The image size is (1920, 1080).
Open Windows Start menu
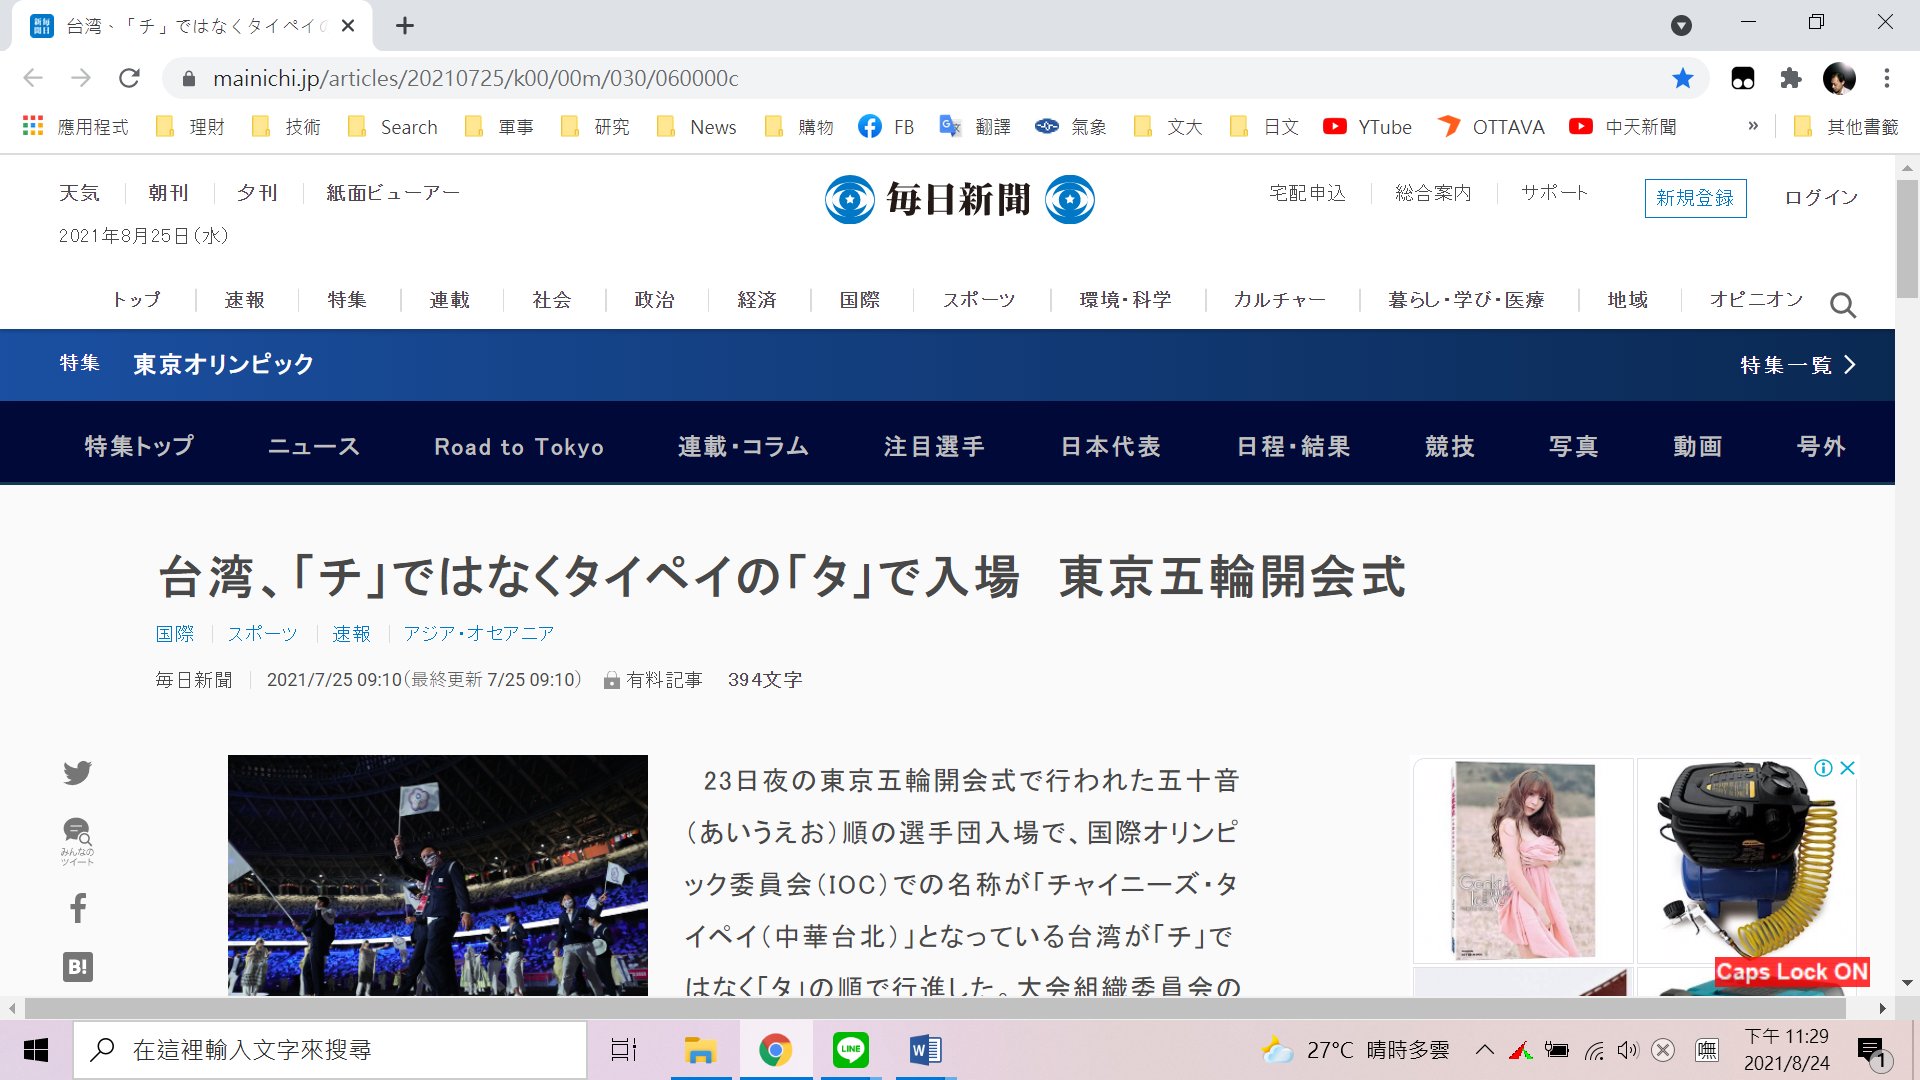coord(36,1050)
